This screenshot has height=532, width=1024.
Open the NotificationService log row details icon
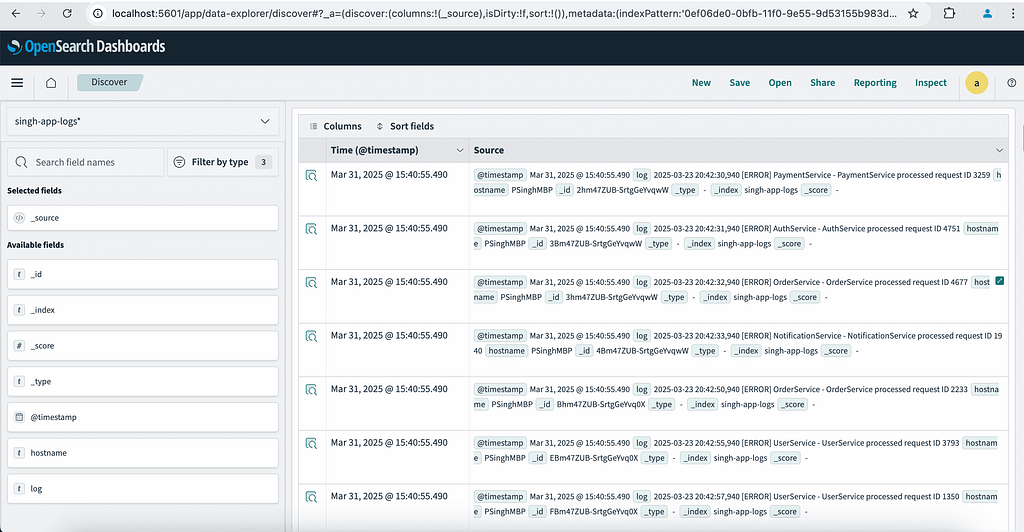tap(312, 336)
